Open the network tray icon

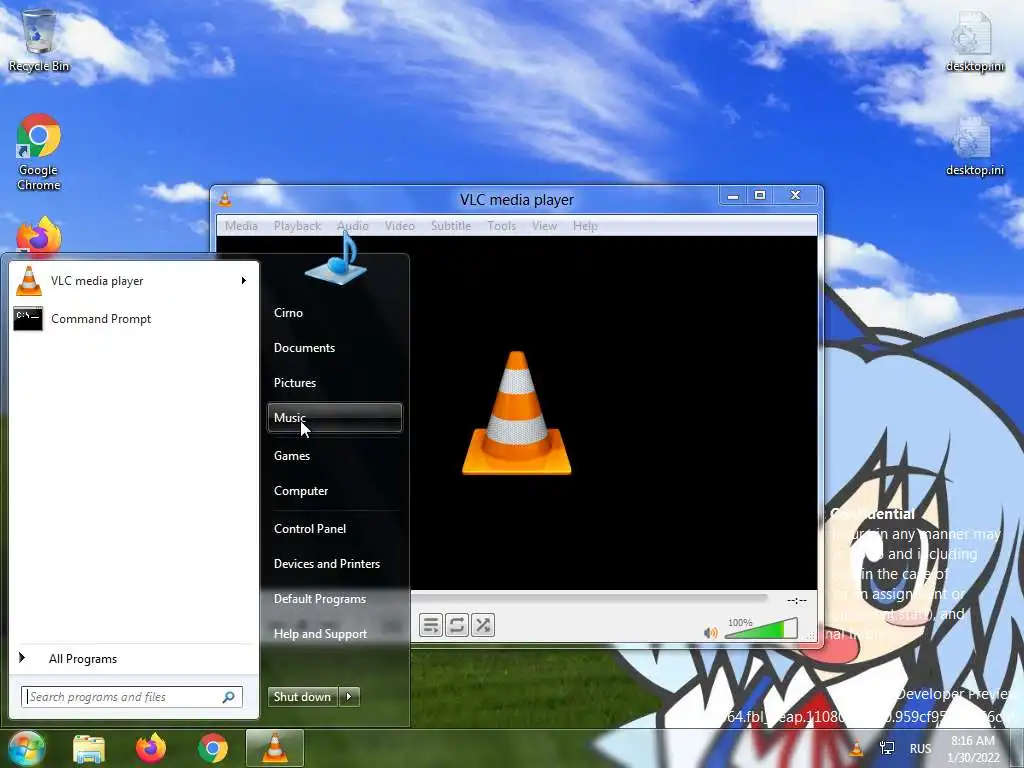click(887, 748)
